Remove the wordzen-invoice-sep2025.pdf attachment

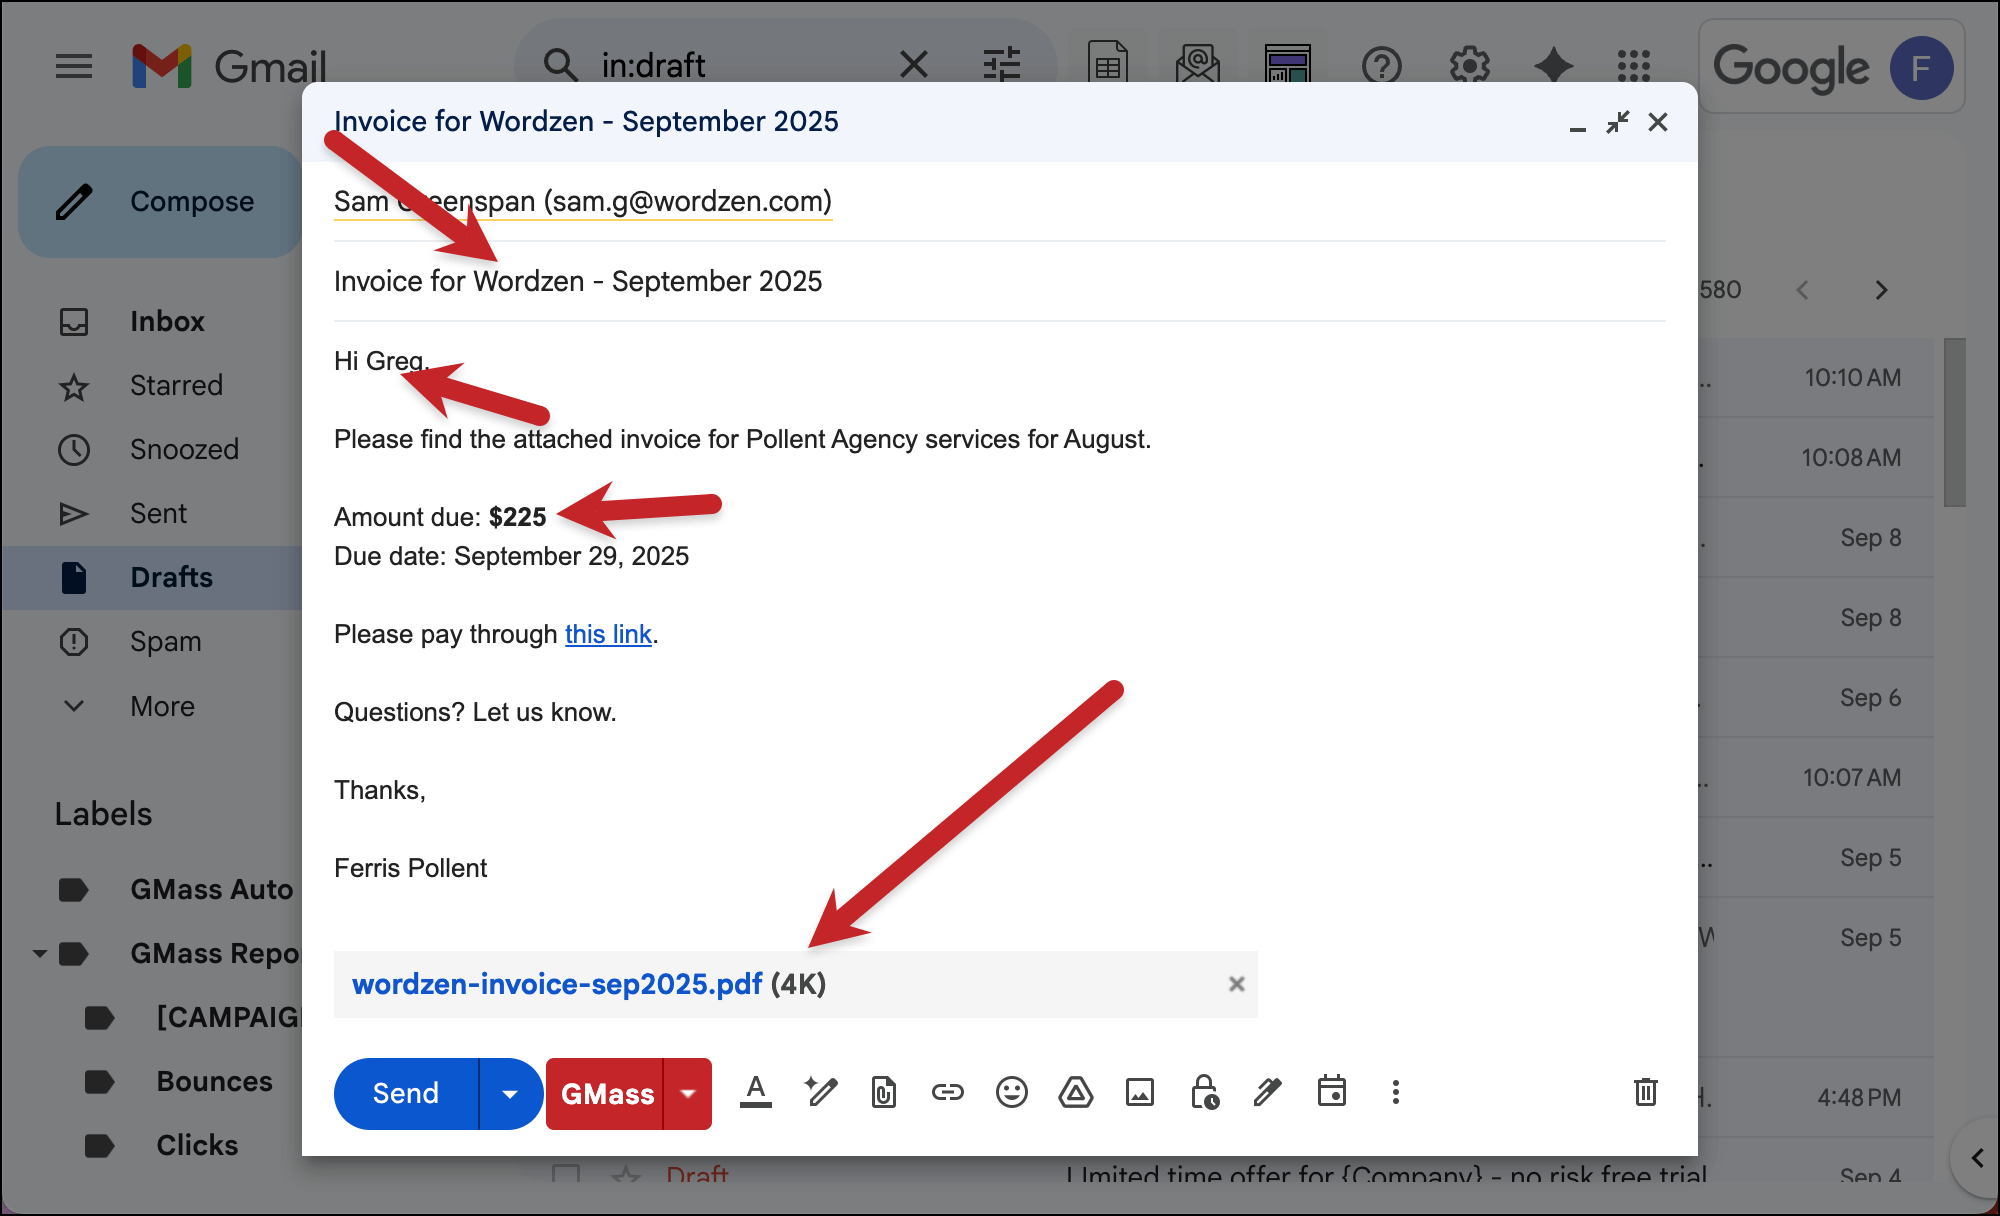[x=1236, y=984]
